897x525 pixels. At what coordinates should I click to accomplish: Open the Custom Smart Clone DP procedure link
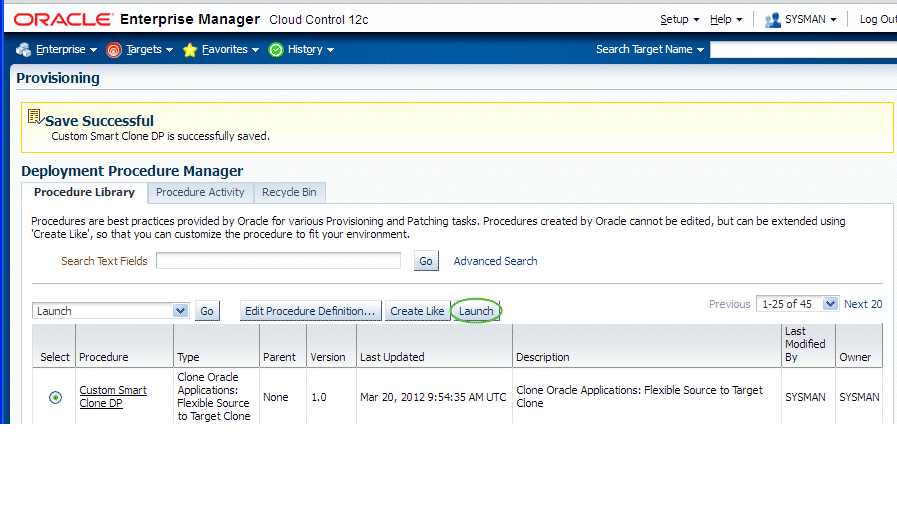[x=113, y=396]
